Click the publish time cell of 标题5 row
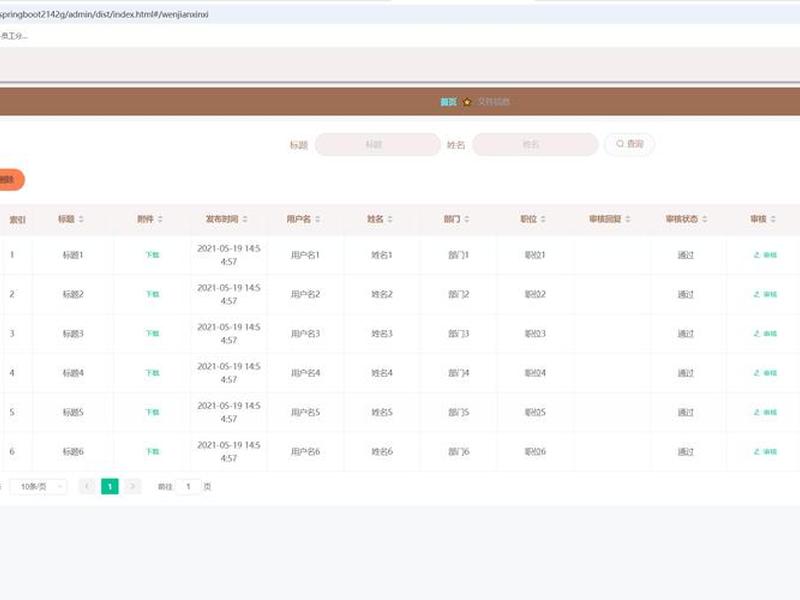This screenshot has height=600, width=800. [229, 412]
